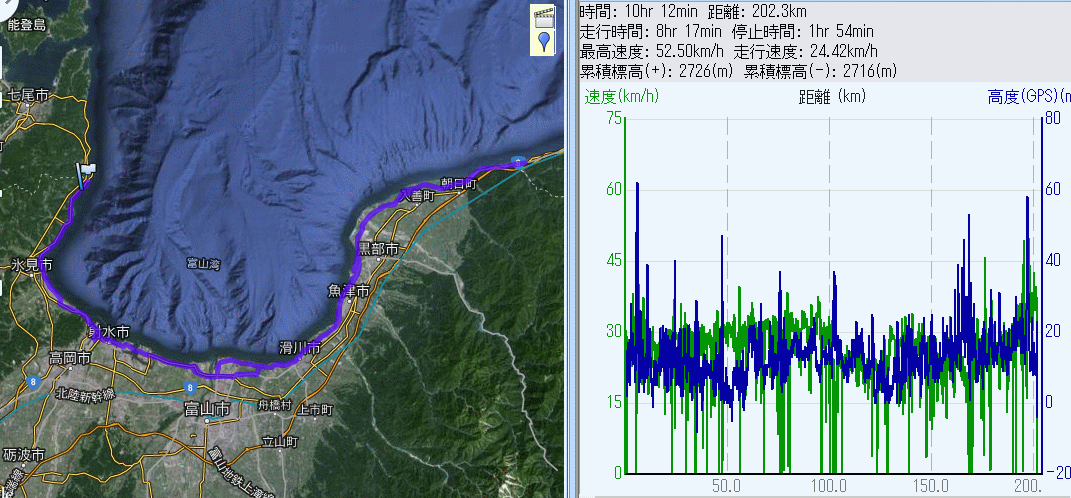The height and width of the screenshot is (498, 1071).
Task: Click the divider between map and chart
Action: [x=571, y=249]
